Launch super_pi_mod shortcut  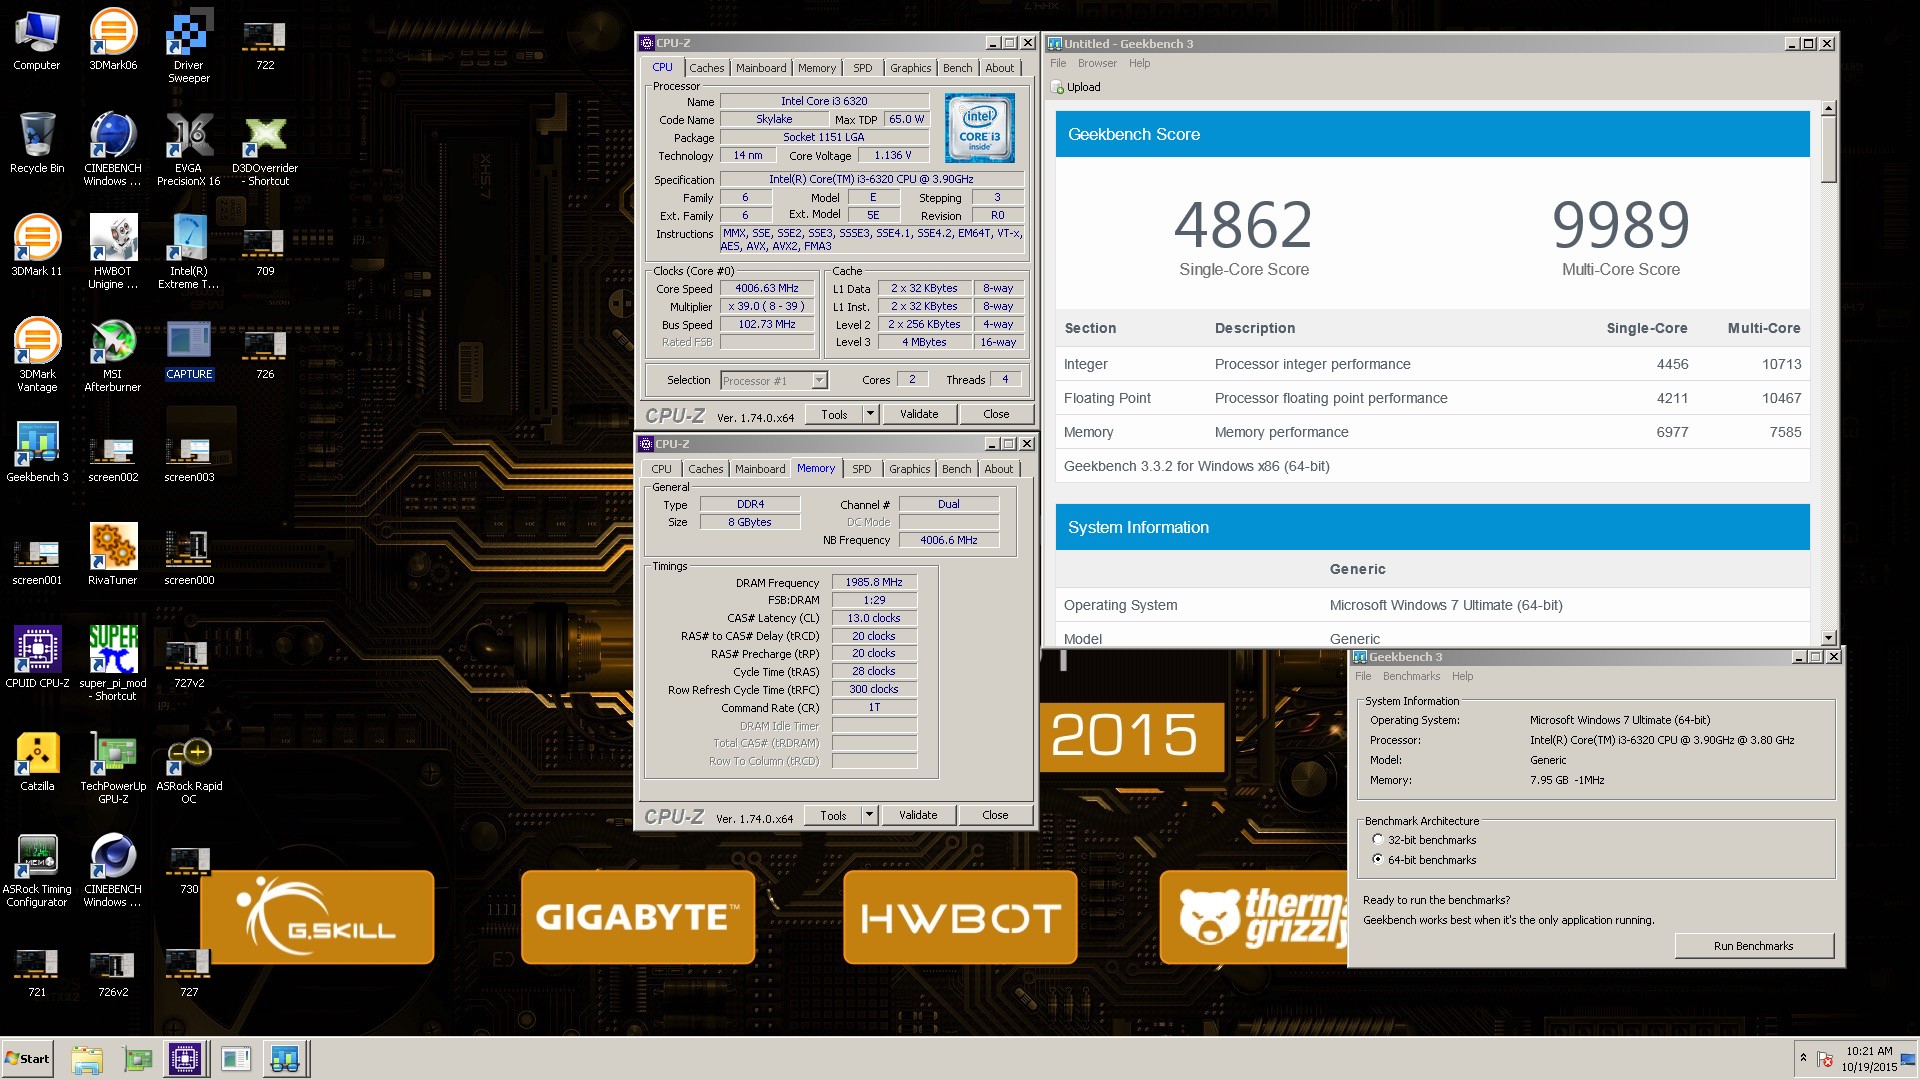pos(113,664)
